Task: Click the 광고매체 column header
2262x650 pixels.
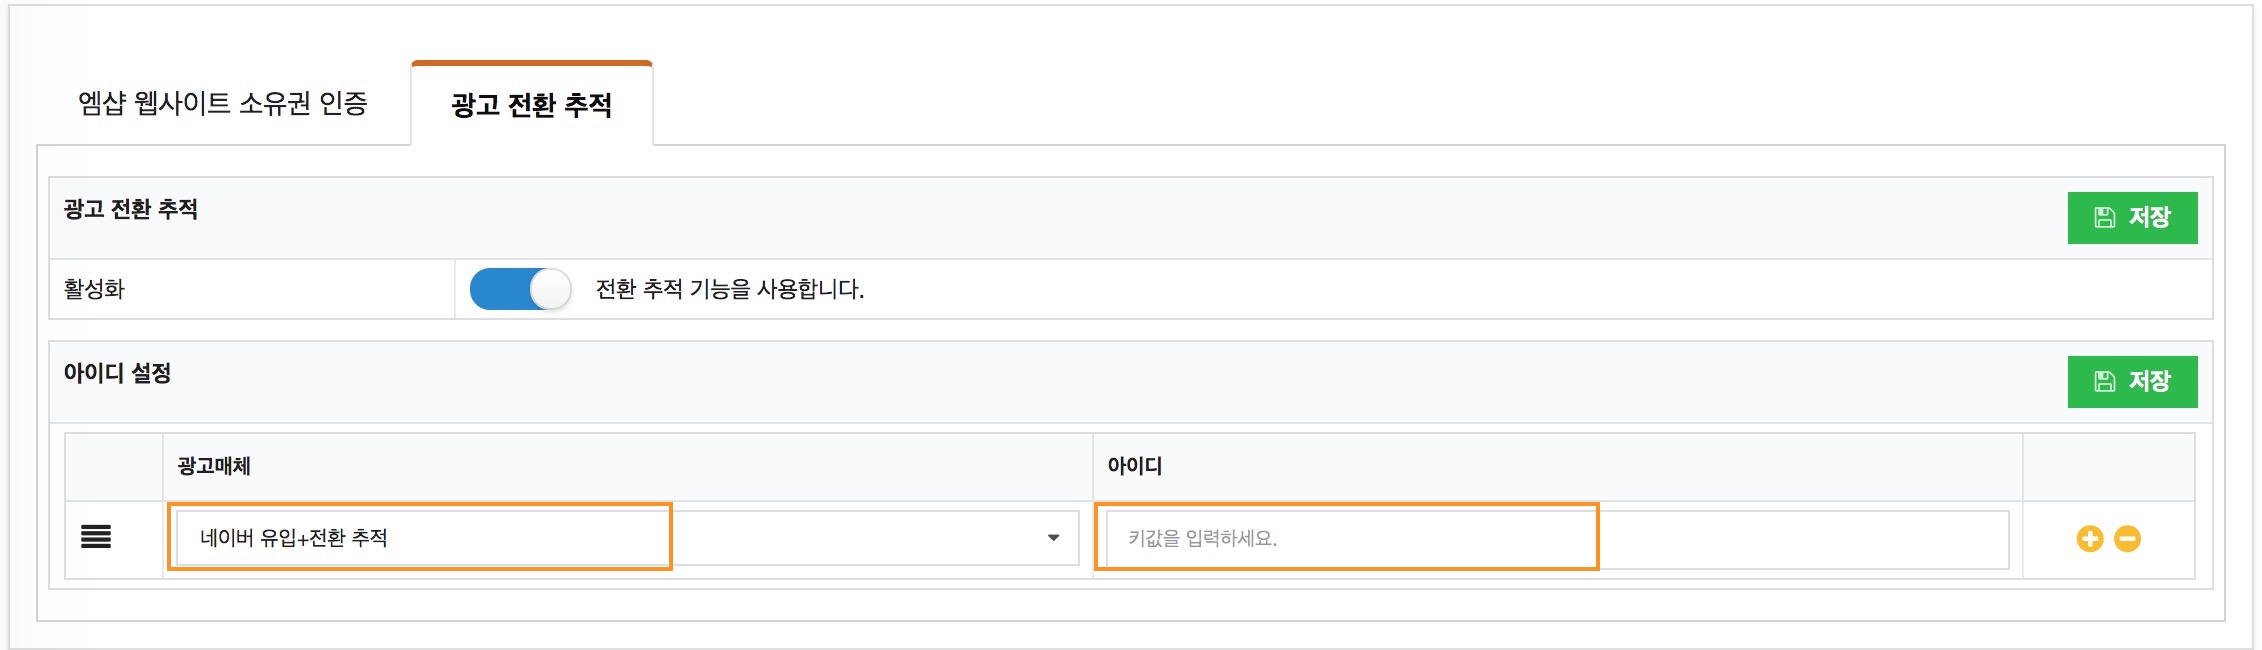Action: pyautogui.click(x=214, y=466)
